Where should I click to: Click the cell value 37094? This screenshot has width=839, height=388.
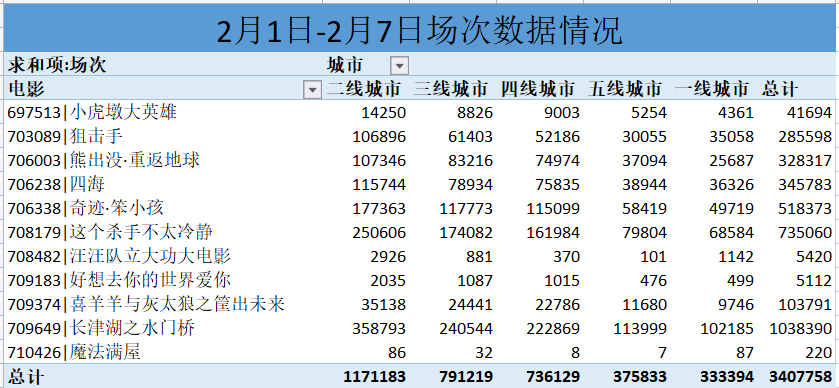tap(645, 161)
